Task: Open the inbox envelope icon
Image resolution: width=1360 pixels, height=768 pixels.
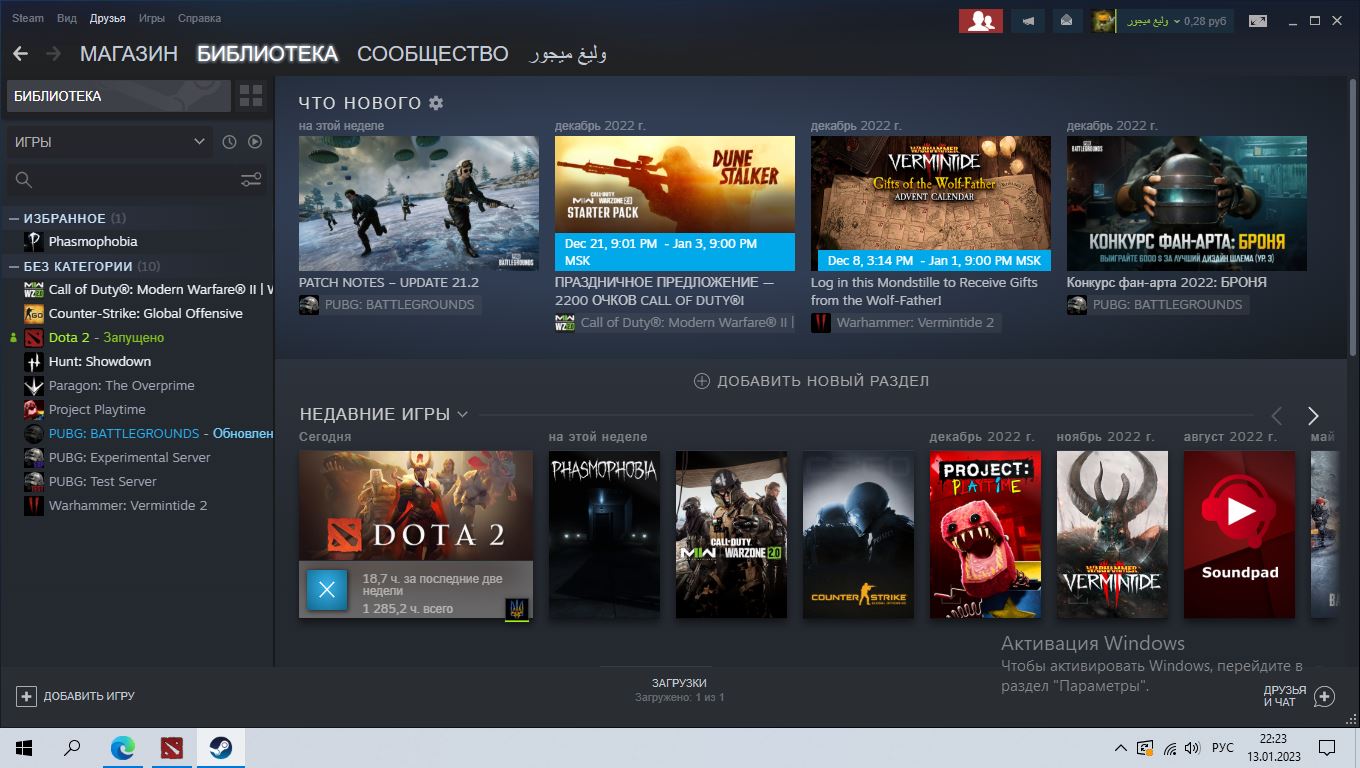Action: click(1068, 20)
